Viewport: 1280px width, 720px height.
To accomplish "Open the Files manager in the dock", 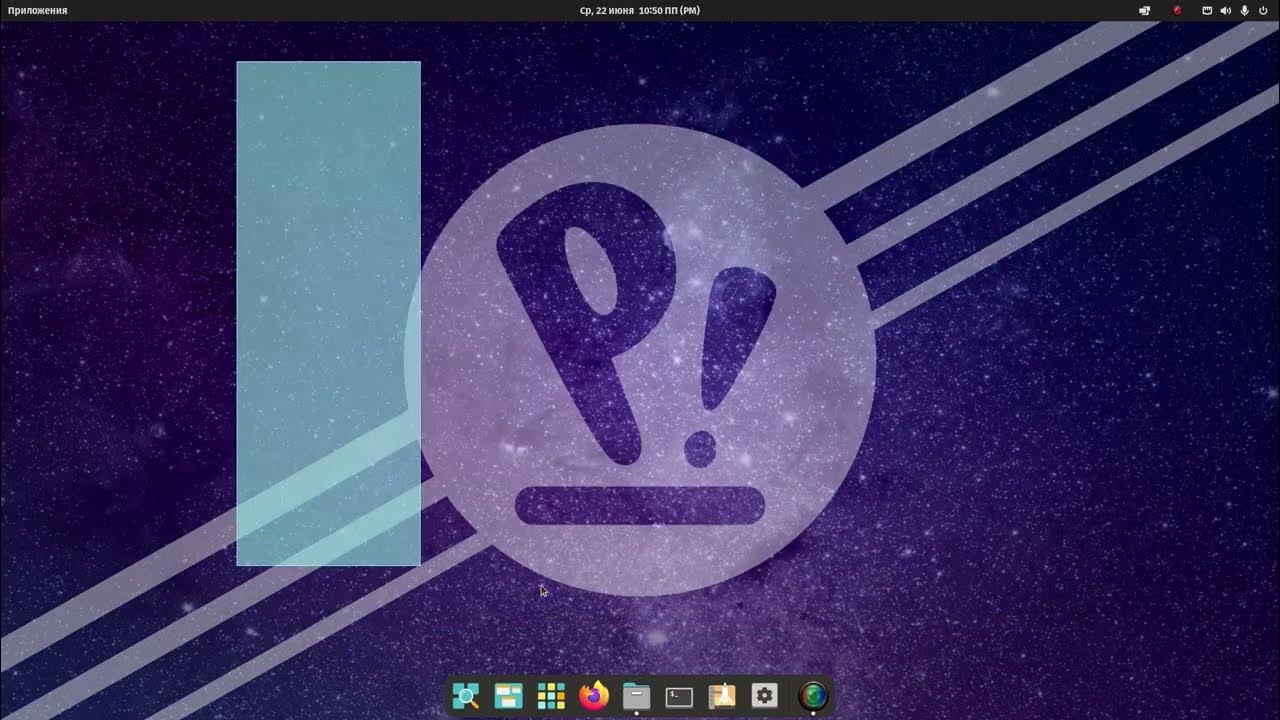I will [636, 696].
